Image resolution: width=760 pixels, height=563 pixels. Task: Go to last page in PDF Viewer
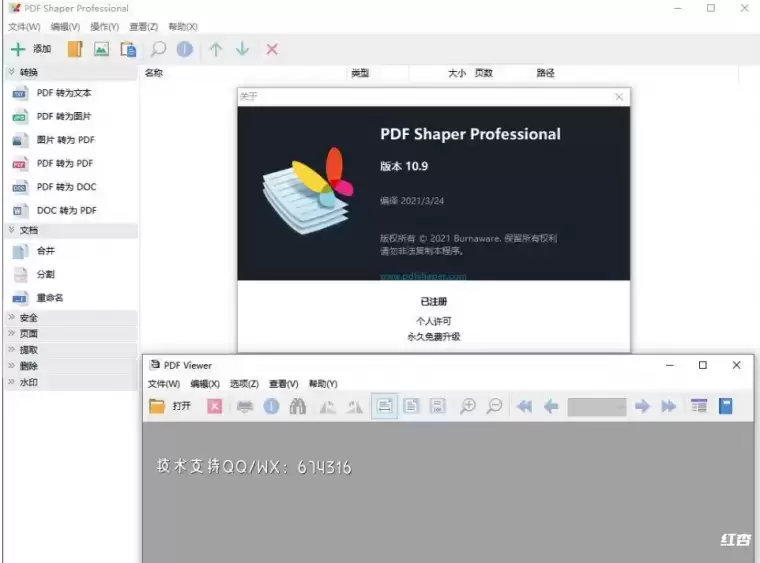(669, 406)
